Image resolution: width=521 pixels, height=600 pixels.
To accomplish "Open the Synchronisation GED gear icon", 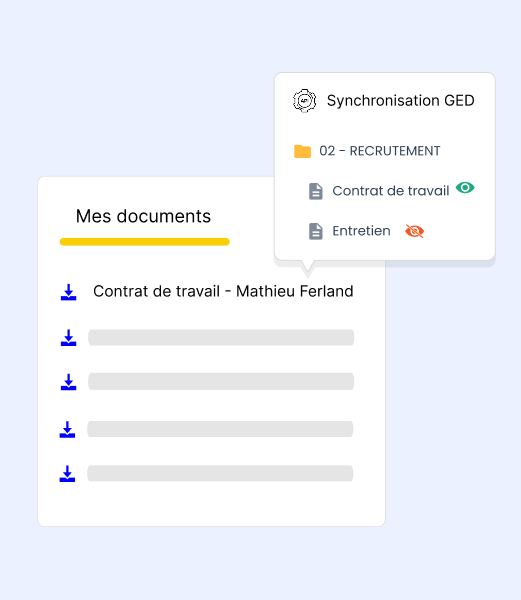I will tap(304, 101).
